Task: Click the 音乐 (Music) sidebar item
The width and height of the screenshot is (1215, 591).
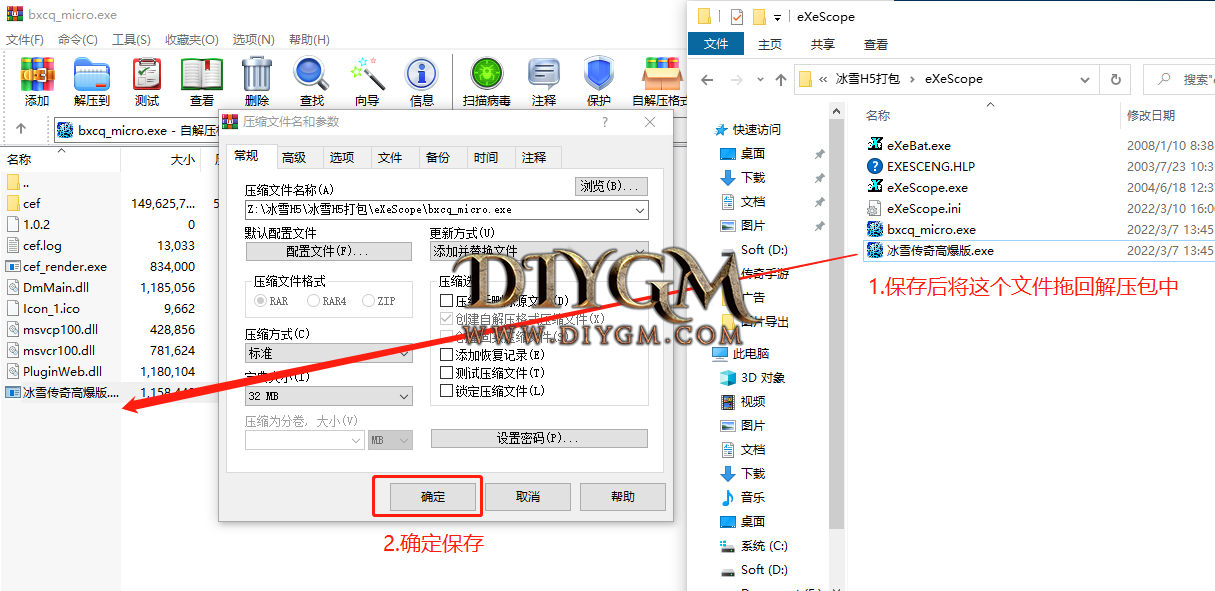Action: coord(743,497)
